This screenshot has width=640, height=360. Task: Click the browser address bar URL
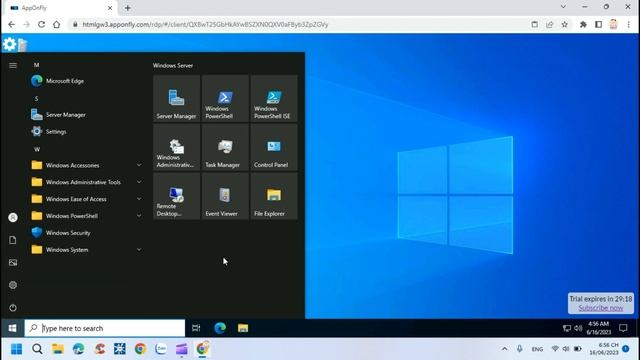[x=205, y=24]
